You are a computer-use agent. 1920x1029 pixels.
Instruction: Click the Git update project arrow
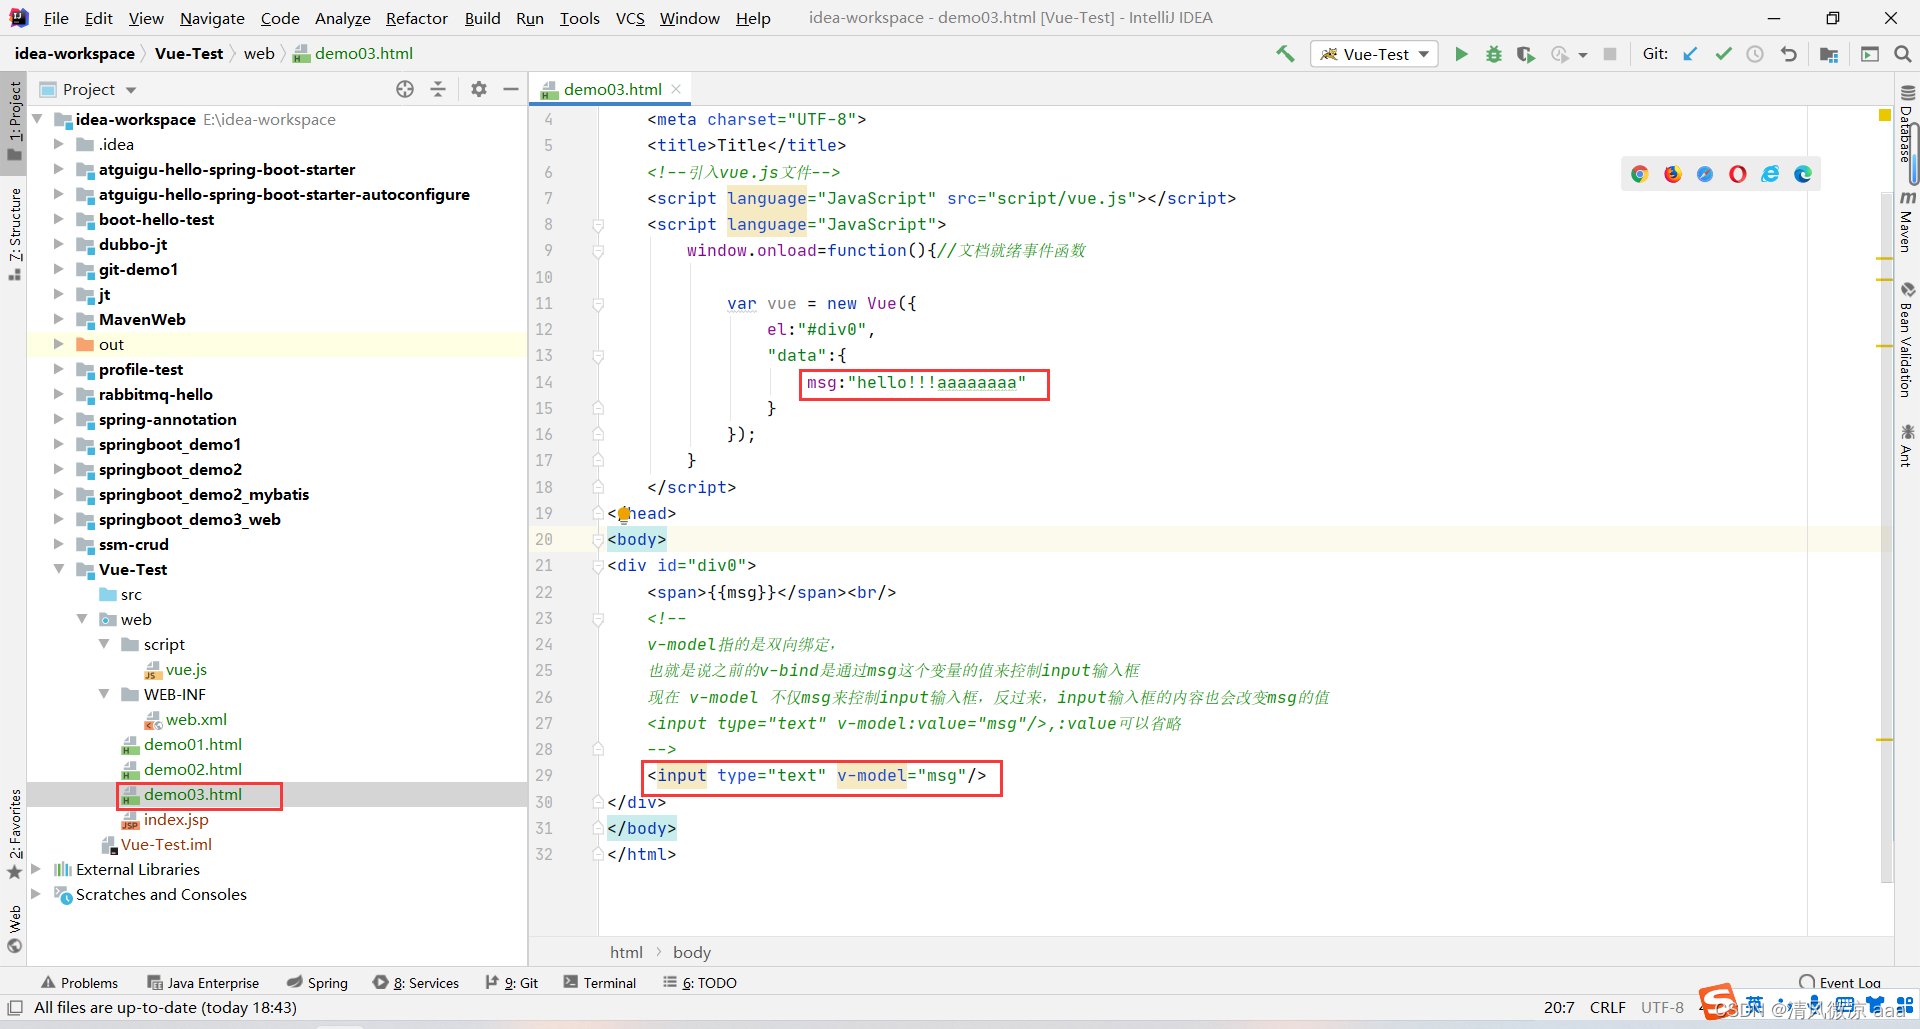click(1690, 54)
